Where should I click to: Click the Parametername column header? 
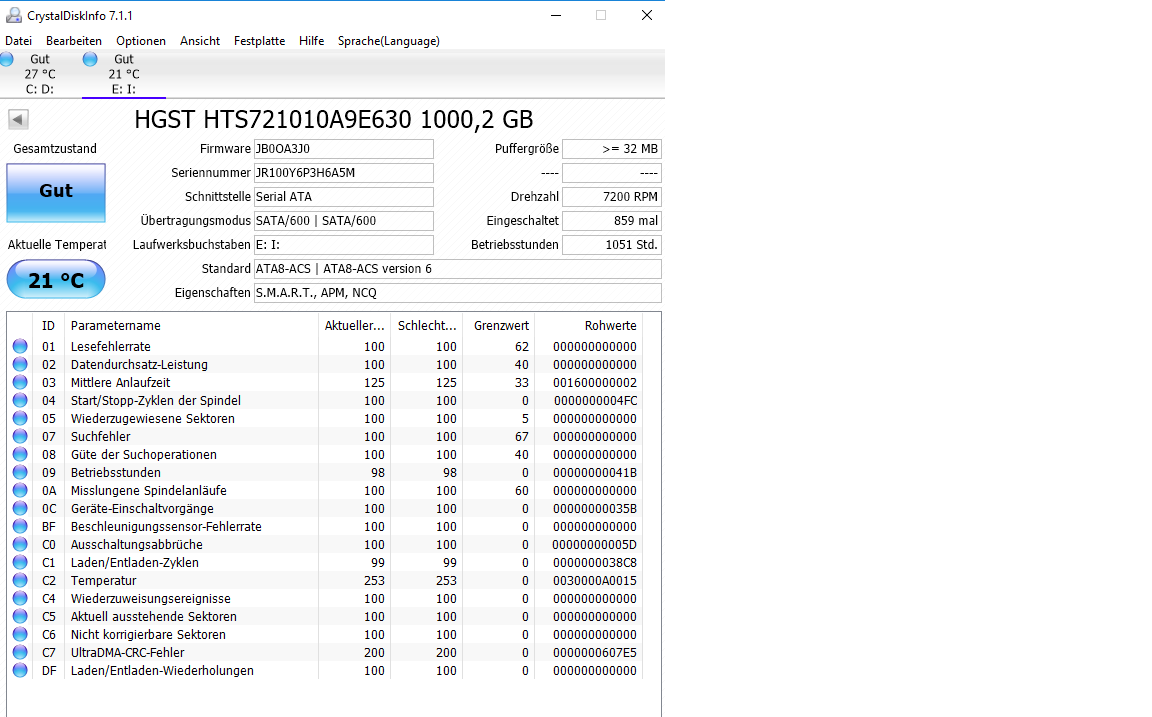(x=191, y=325)
